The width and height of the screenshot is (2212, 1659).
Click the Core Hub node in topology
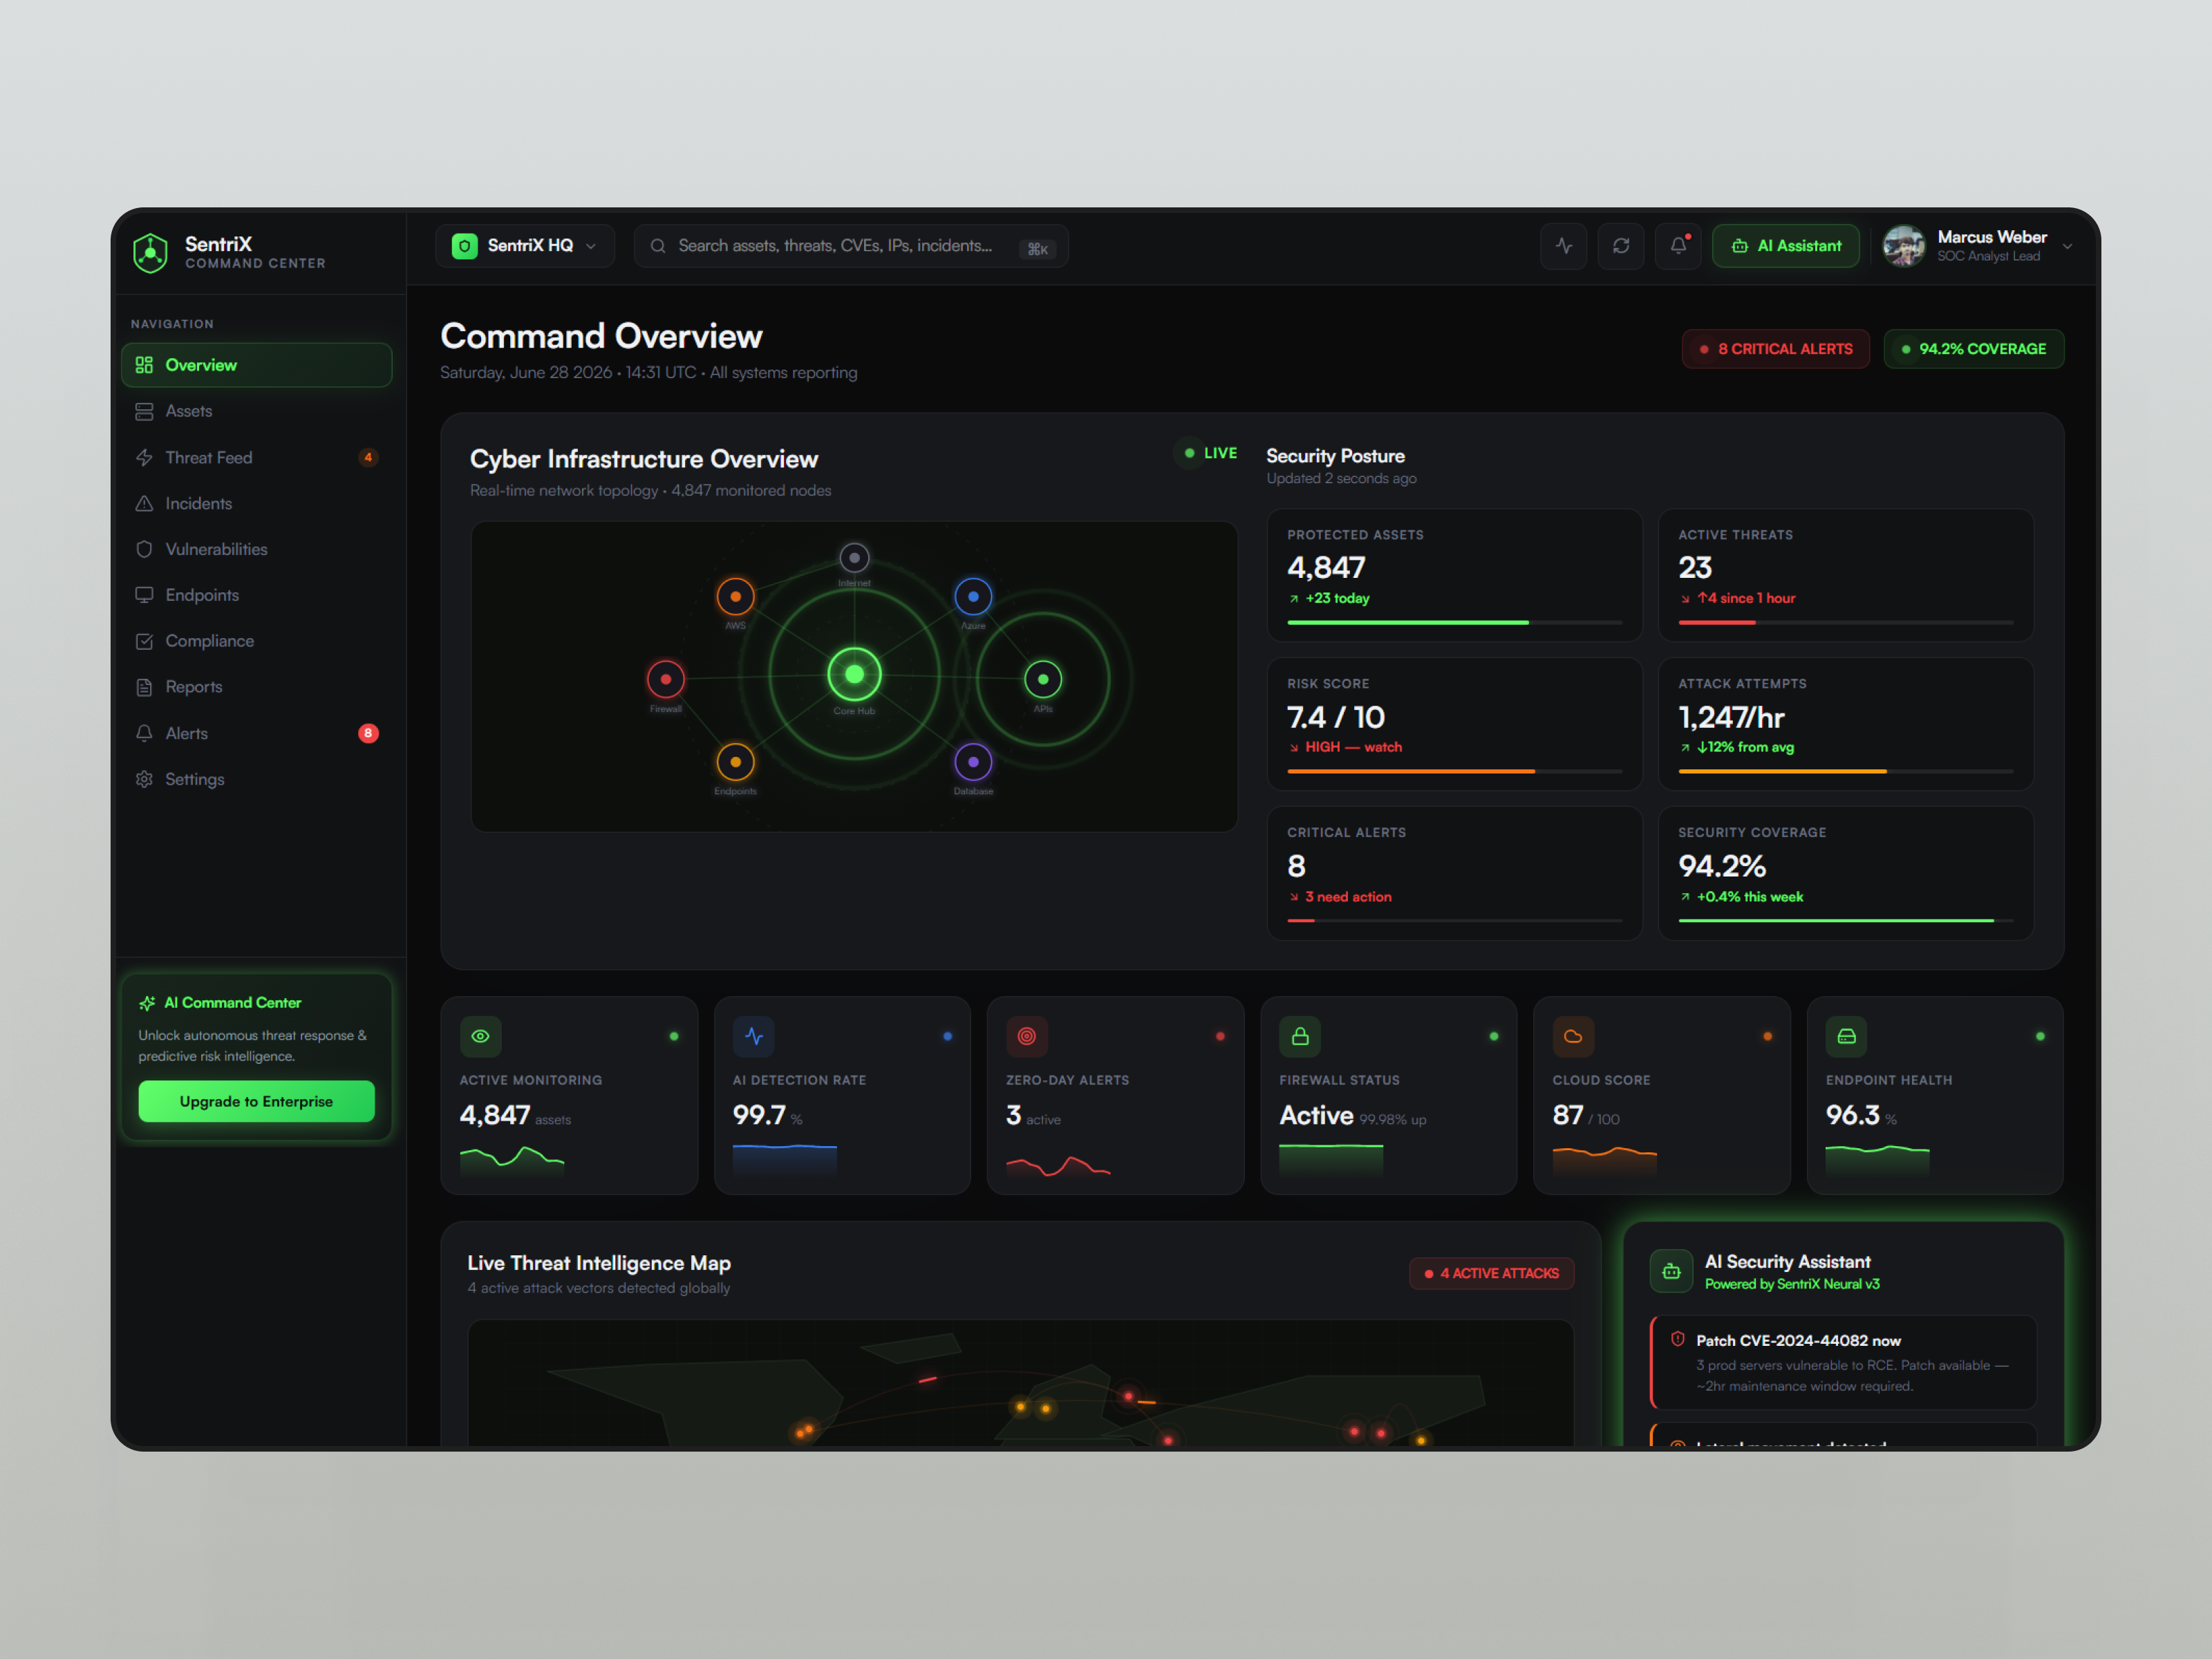(854, 675)
